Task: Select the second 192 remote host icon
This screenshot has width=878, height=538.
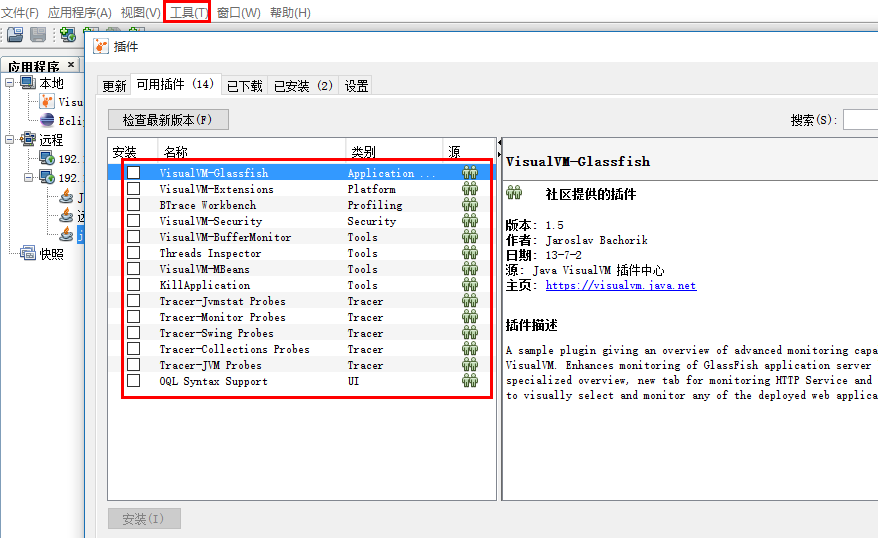Action: point(47,177)
